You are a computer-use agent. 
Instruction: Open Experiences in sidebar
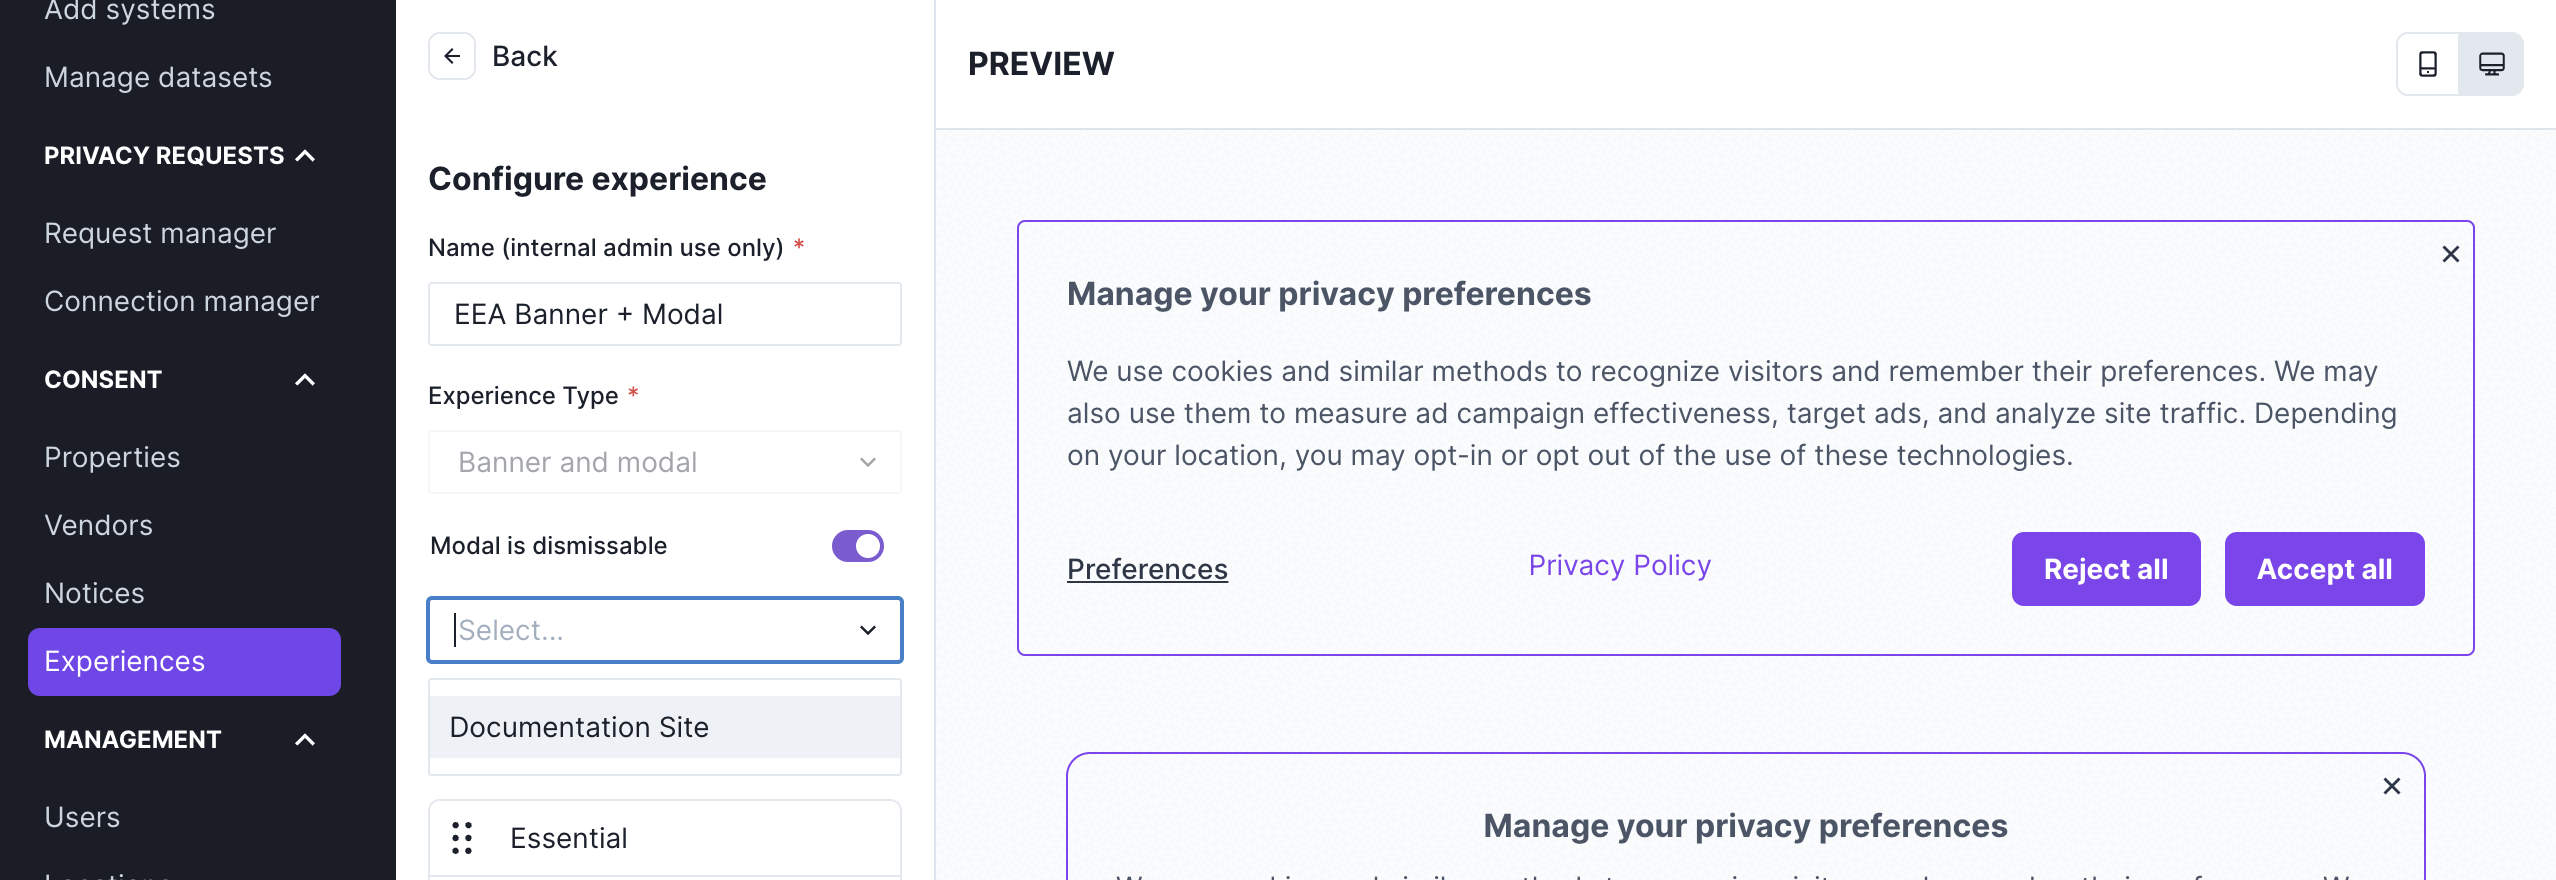184,662
